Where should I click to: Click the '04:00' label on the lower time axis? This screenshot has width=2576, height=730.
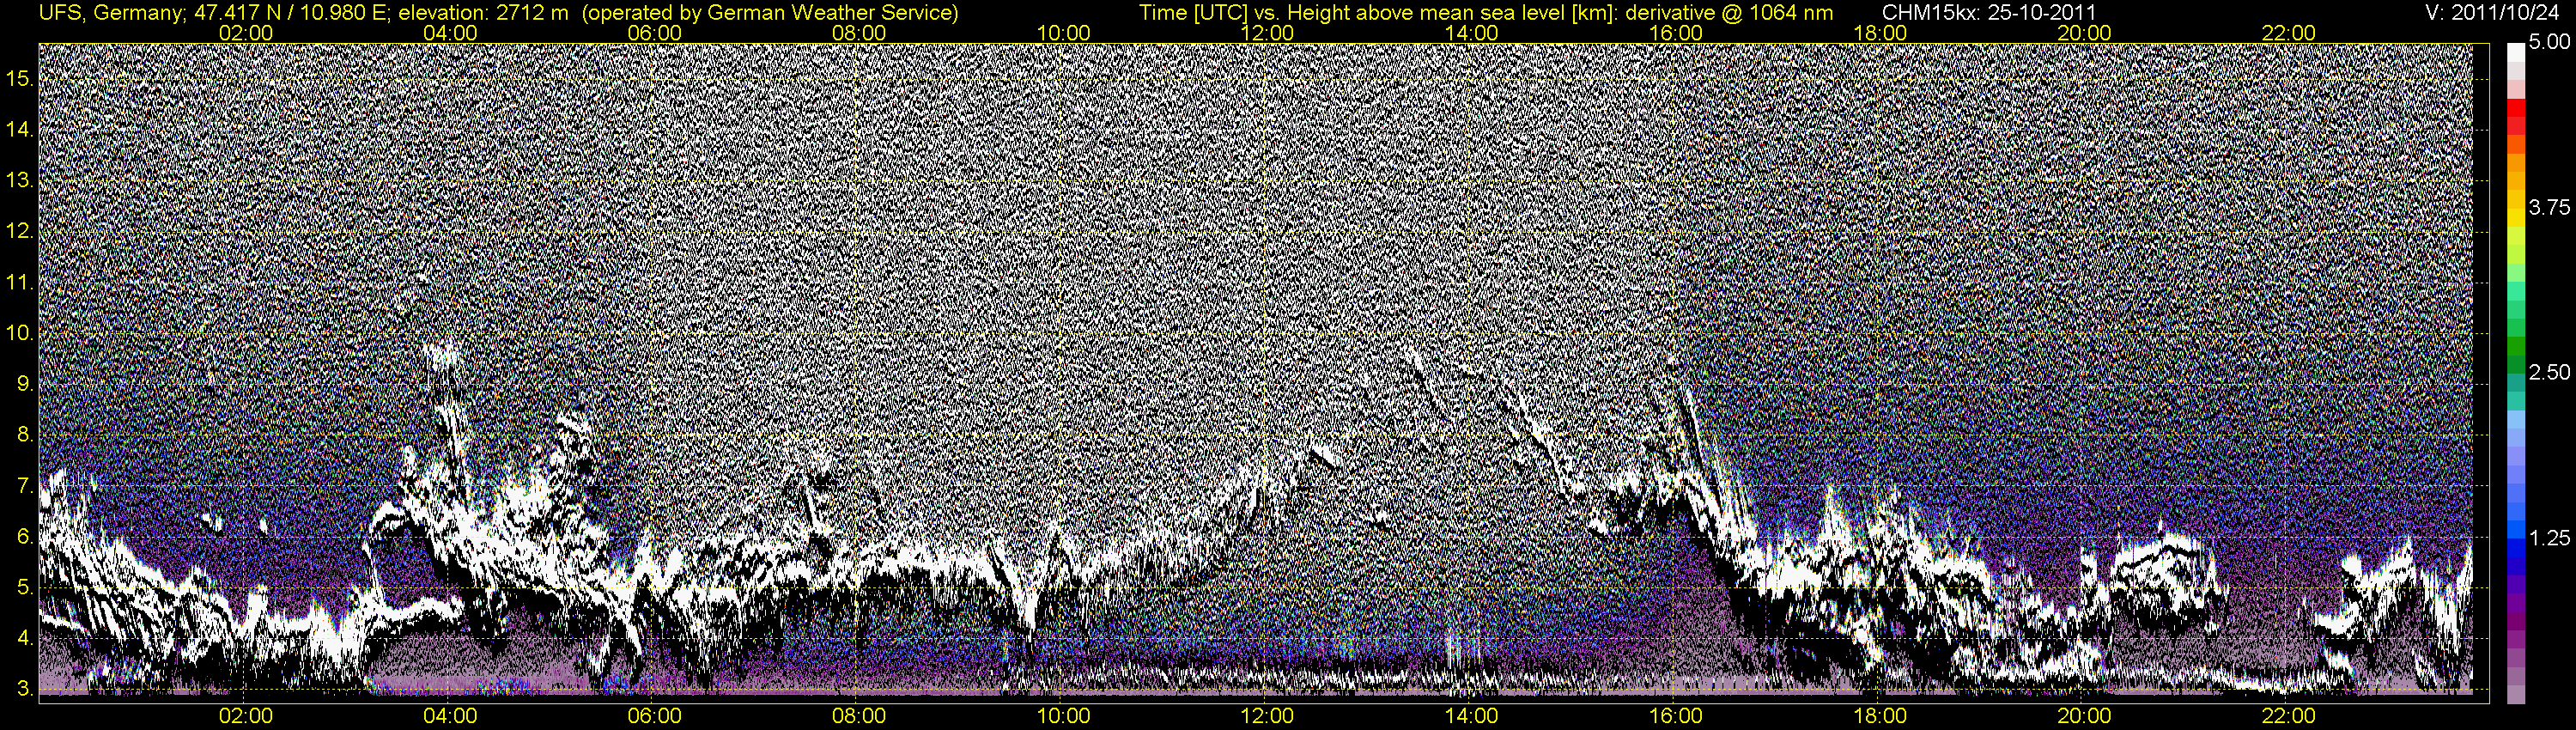click(450, 716)
